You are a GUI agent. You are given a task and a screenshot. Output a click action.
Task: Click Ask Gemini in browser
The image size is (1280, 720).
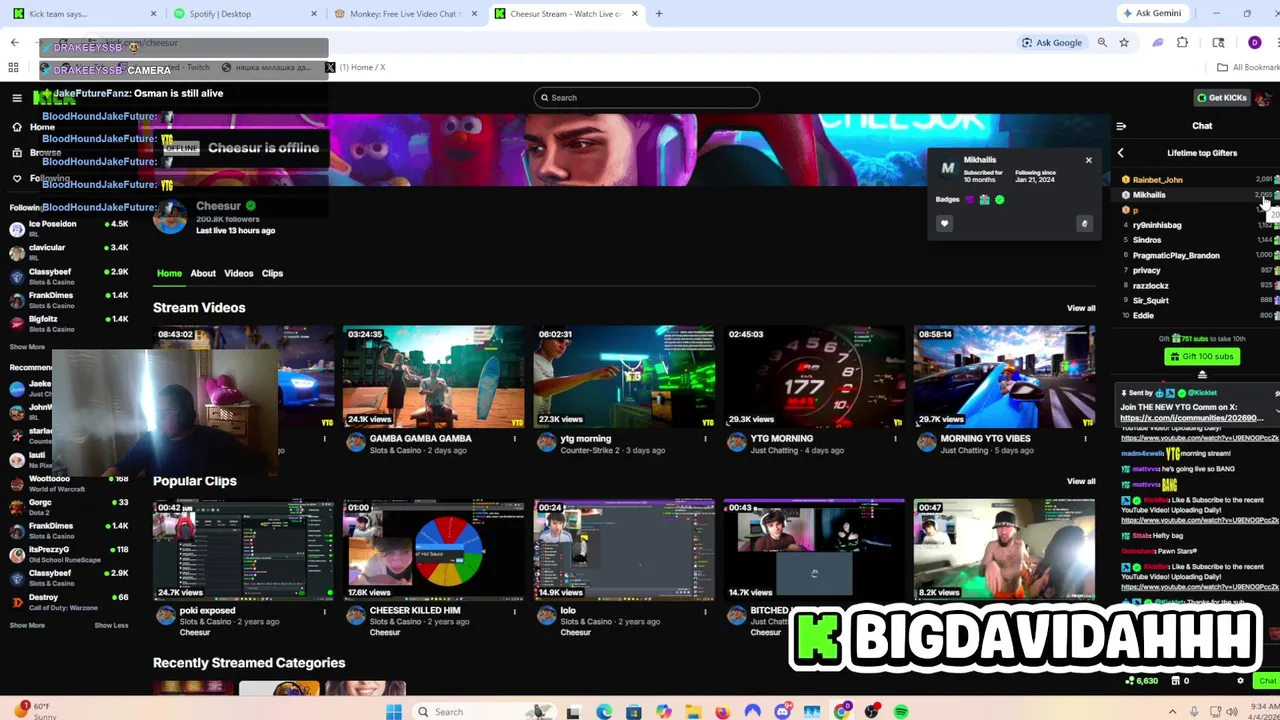tap(1152, 13)
